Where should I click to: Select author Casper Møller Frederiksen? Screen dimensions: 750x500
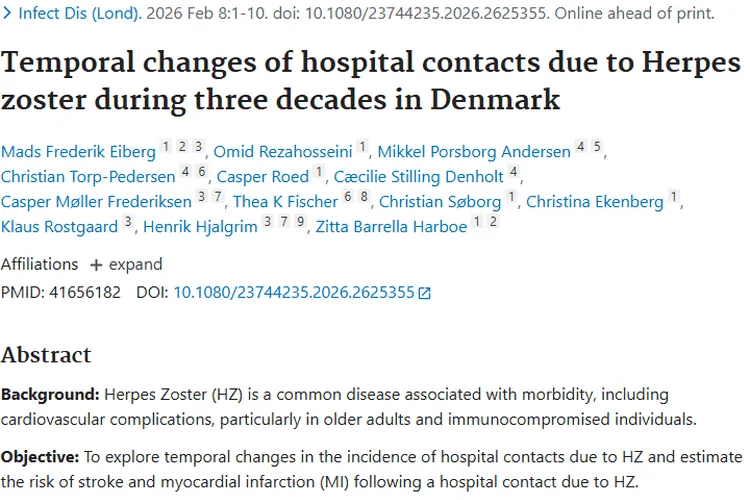click(96, 202)
